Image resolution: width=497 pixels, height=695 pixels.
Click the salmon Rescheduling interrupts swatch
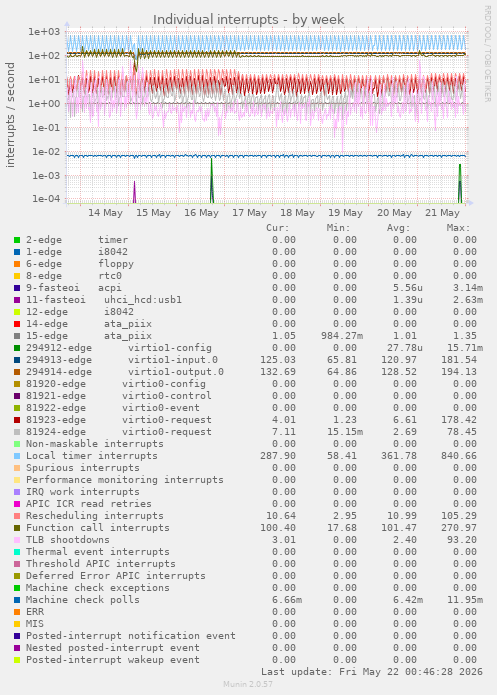point(17,516)
